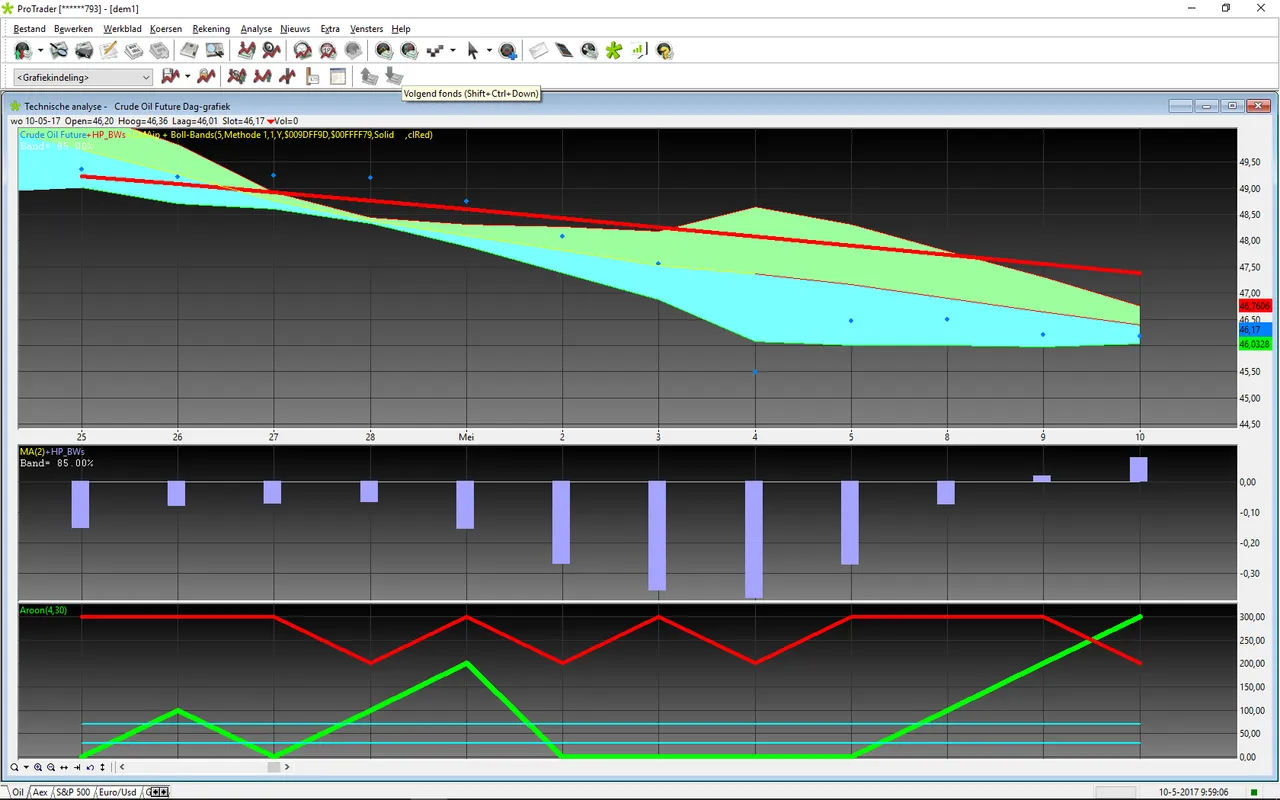Click the envelope messages icon
This screenshot has width=1280, height=800.
pos(539,50)
